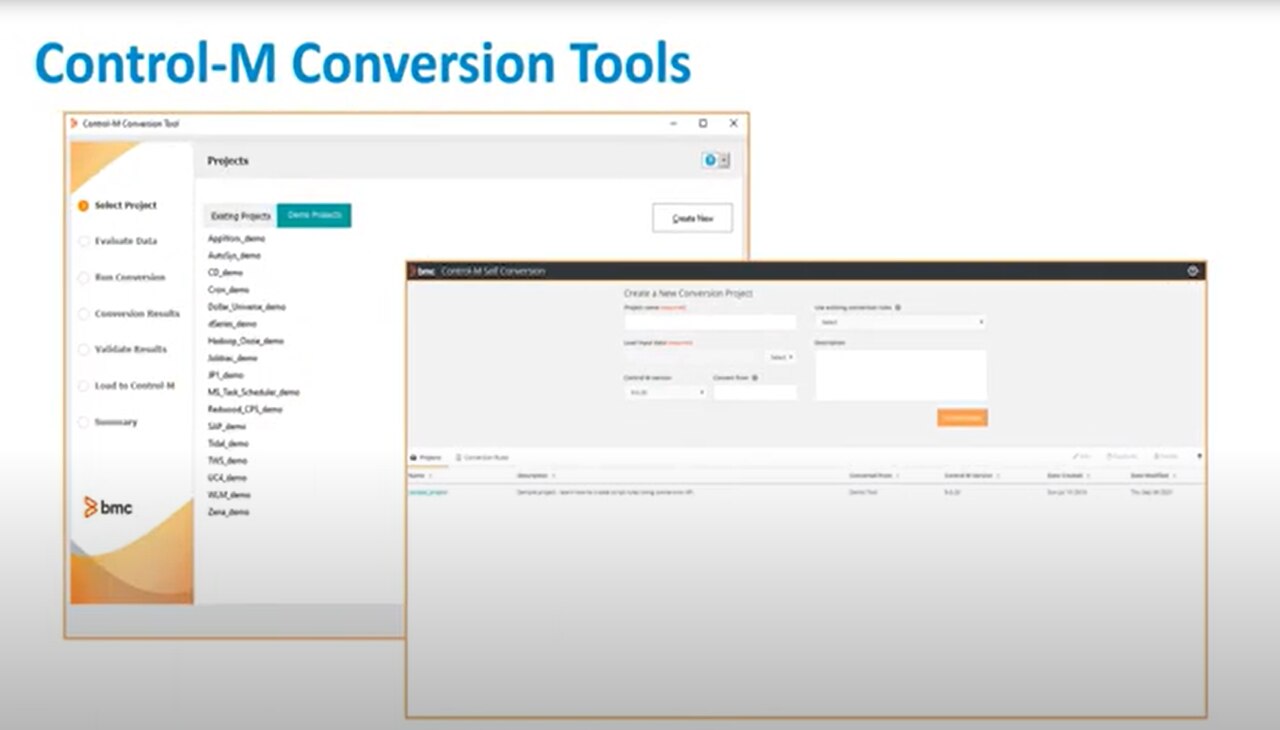Screen dimensions: 1280x730
Task: Select dSeries_demo in the demo project list
Action: (x=232, y=323)
